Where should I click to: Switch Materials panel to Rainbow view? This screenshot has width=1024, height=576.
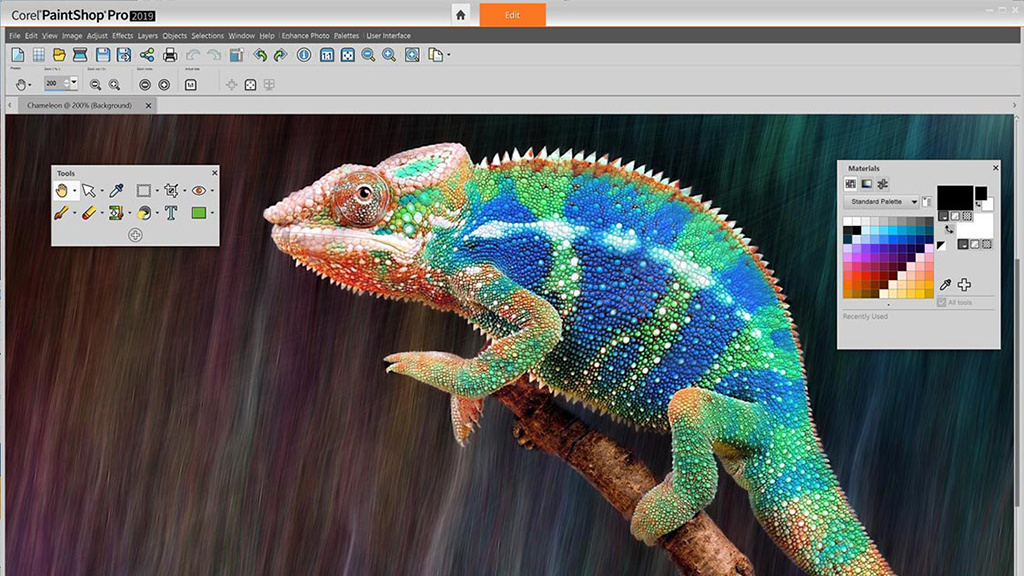(867, 183)
